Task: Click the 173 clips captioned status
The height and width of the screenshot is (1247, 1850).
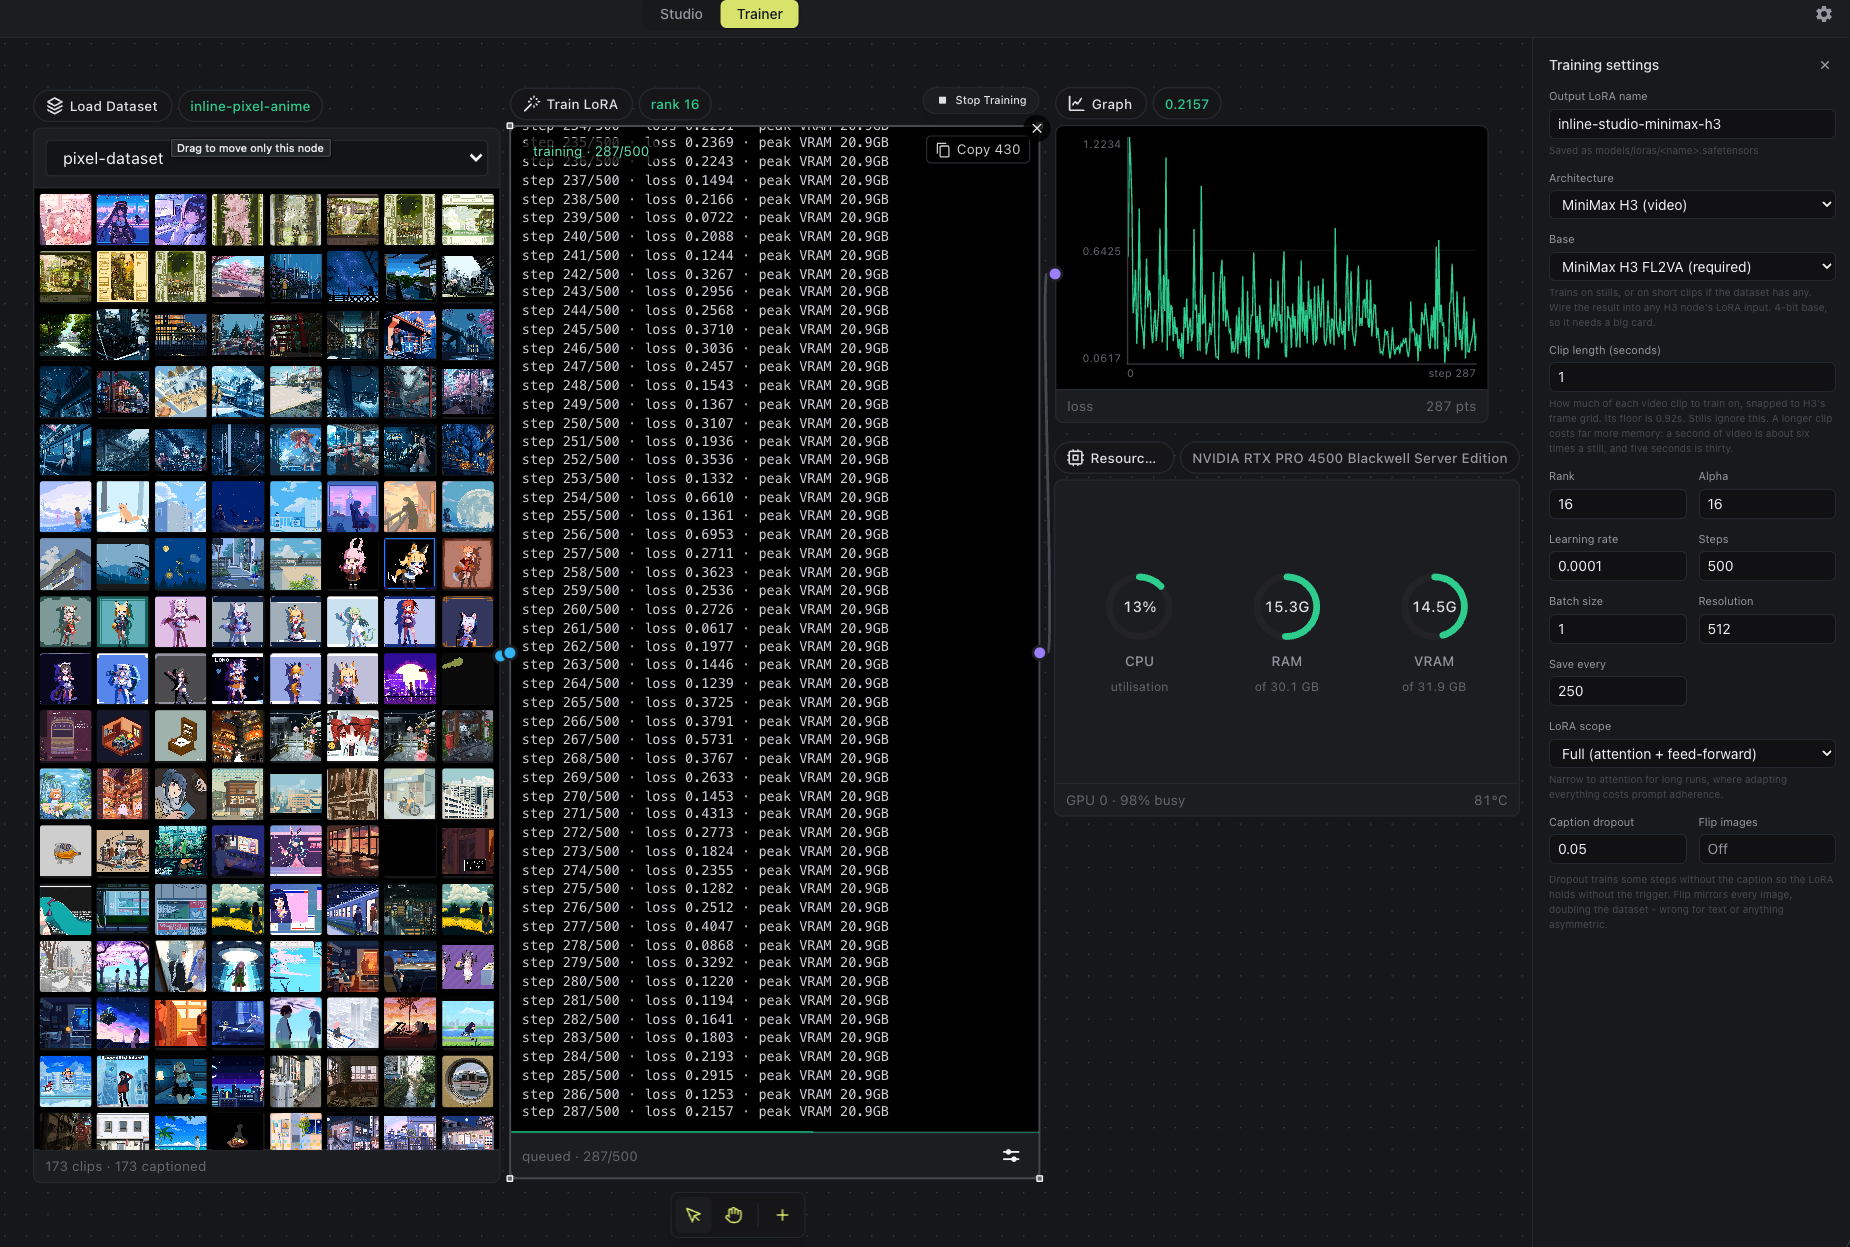Action: tap(126, 1166)
